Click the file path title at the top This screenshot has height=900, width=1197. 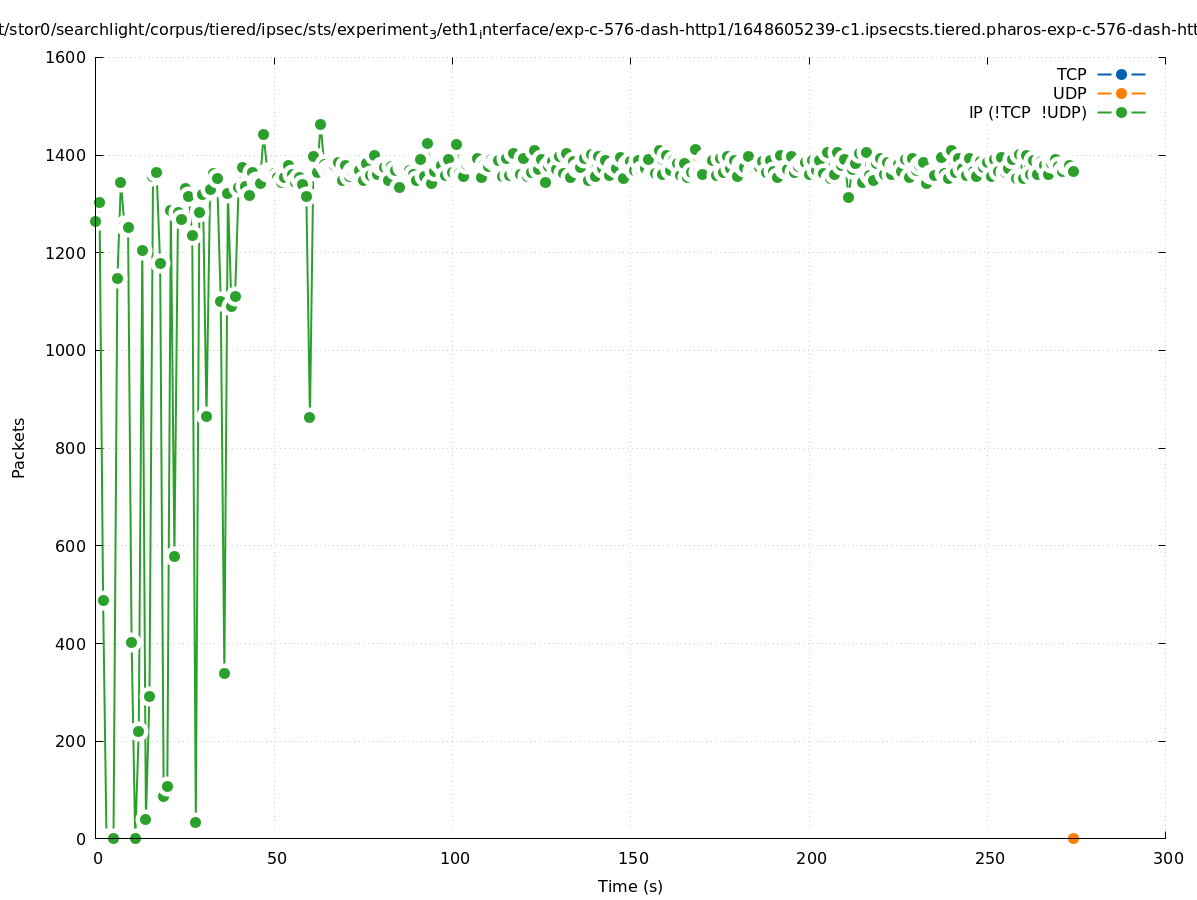[x=598, y=30]
